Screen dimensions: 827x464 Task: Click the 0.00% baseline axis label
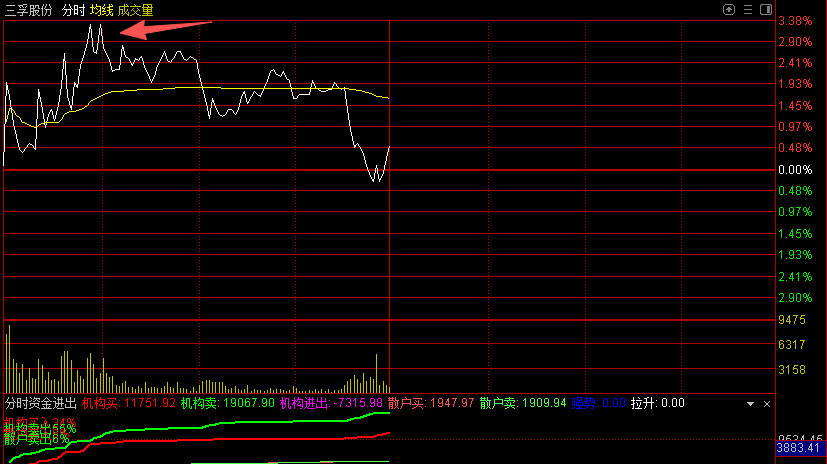(x=795, y=170)
